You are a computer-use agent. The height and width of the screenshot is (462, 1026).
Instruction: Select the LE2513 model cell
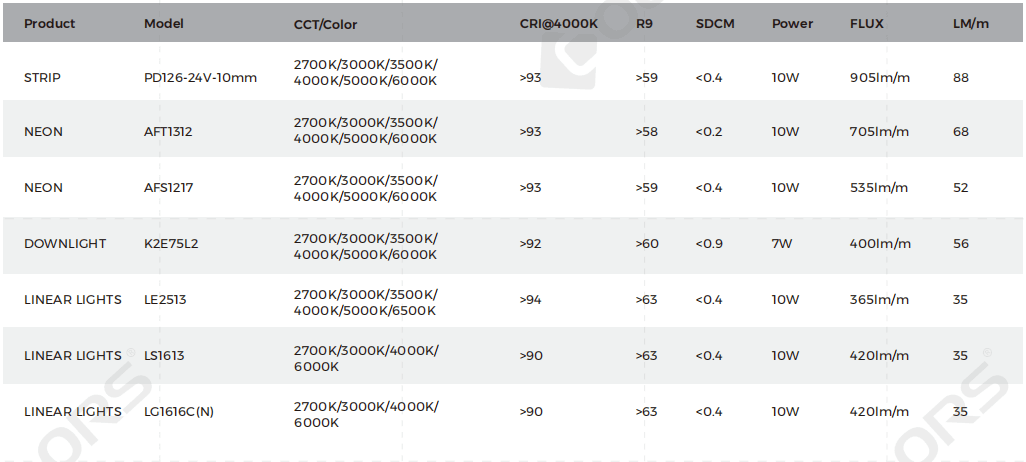coord(165,300)
